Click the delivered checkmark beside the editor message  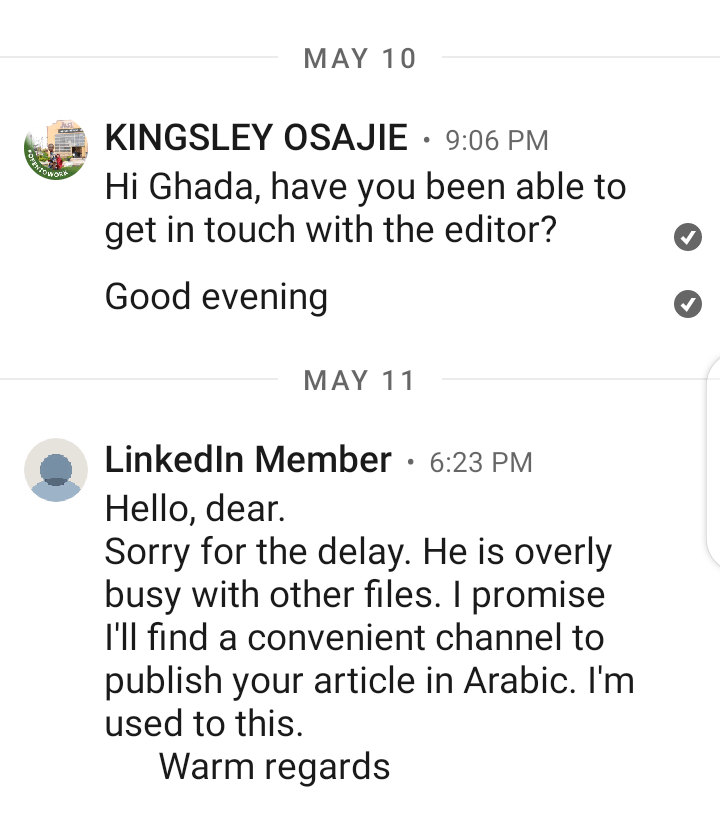[x=687, y=238]
